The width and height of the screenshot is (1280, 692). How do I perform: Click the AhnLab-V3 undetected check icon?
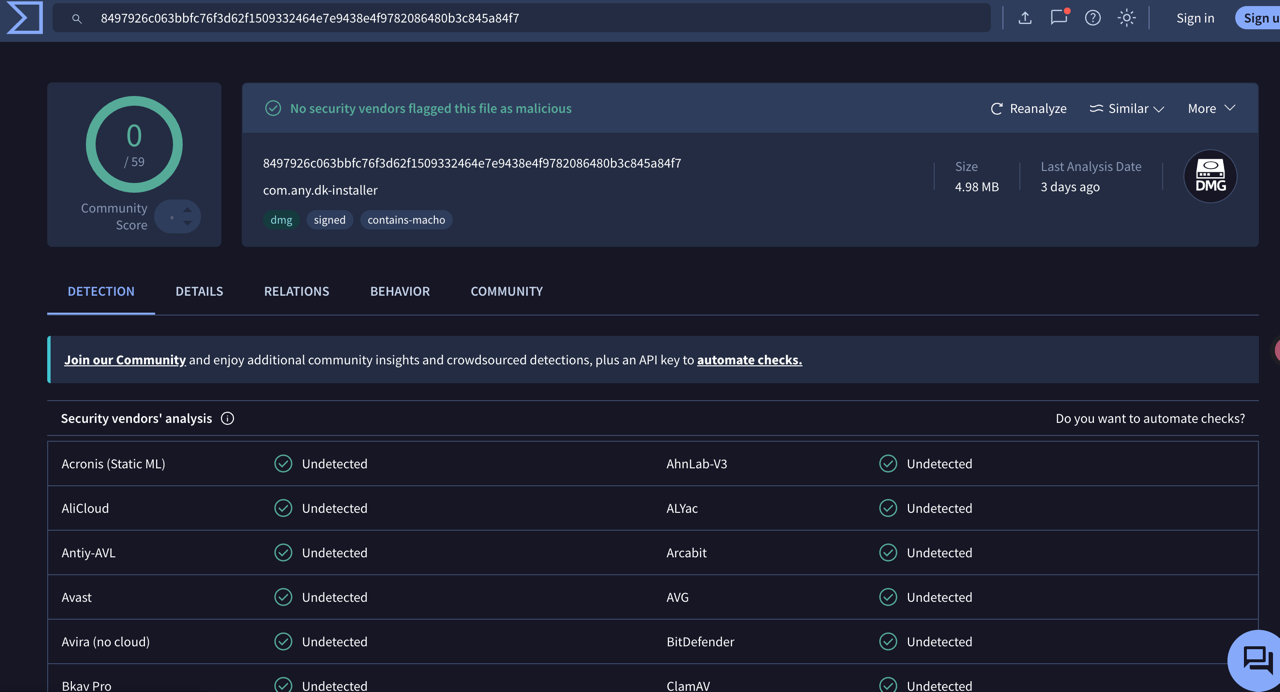(x=888, y=464)
